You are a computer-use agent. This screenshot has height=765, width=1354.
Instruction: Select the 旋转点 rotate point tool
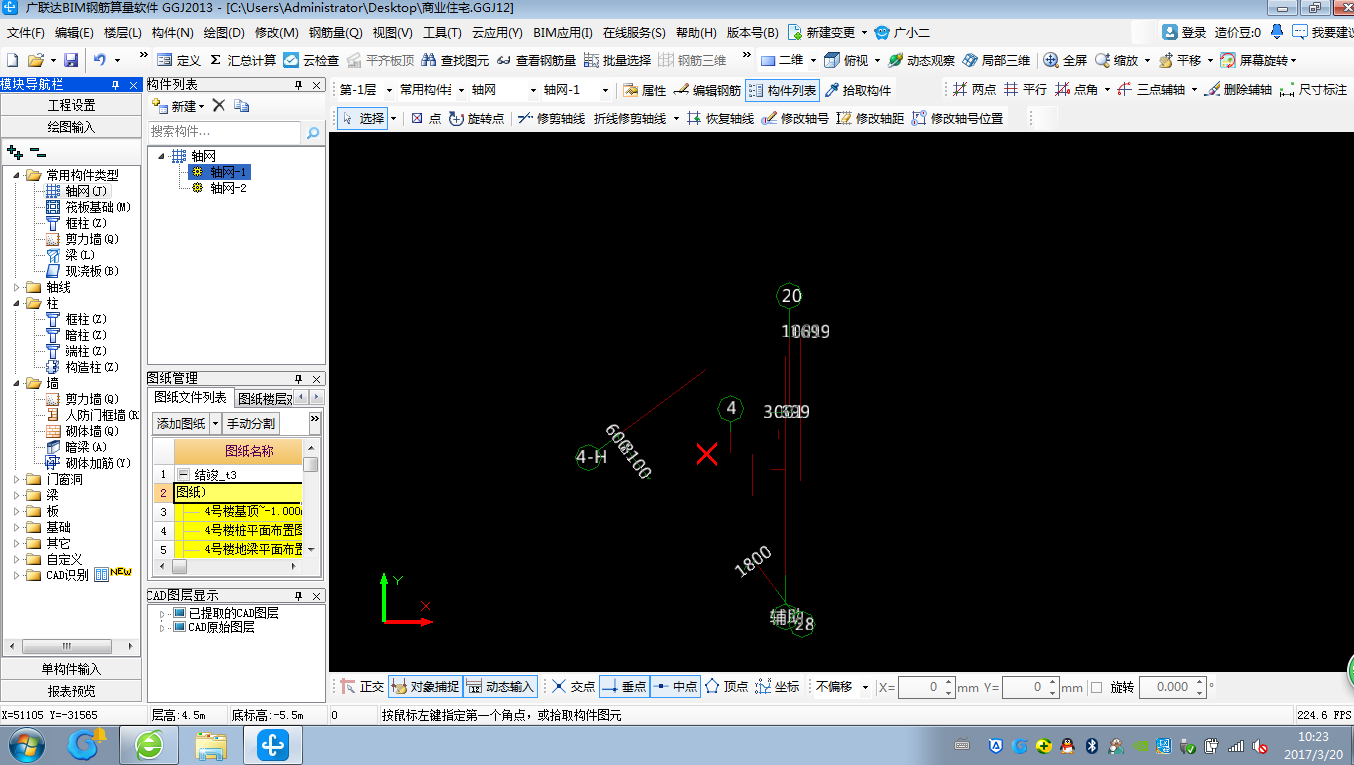[x=476, y=118]
